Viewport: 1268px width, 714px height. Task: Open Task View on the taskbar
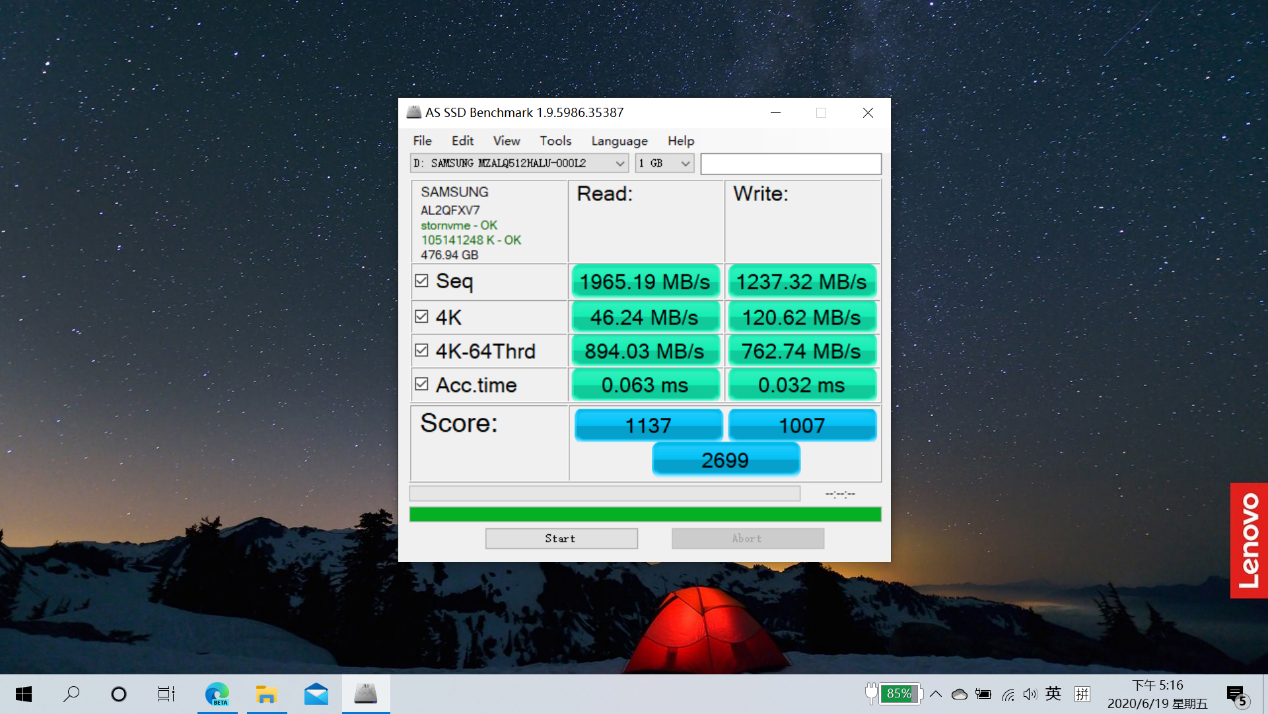pyautogui.click(x=166, y=694)
